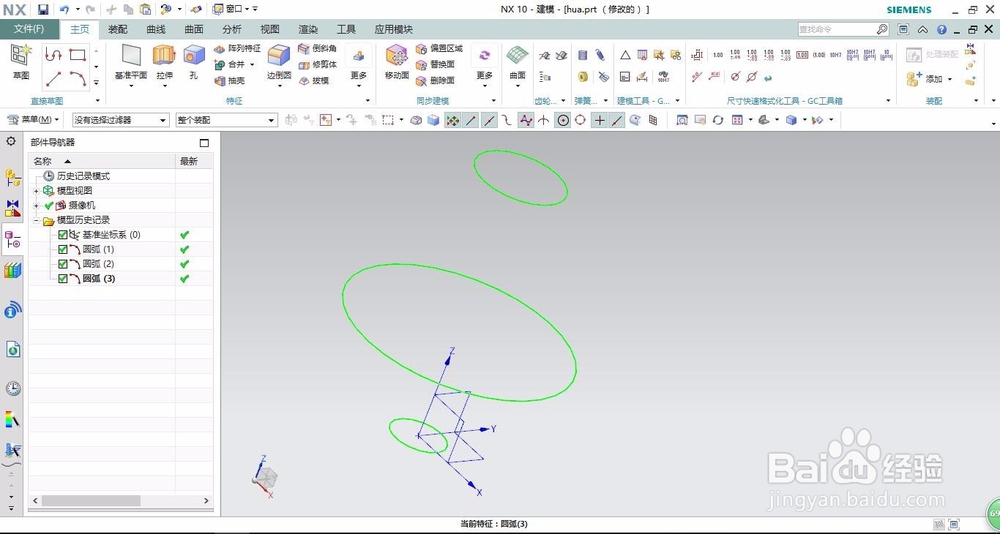Toggle the snap-to-arc-center circle icon

click(x=562, y=120)
